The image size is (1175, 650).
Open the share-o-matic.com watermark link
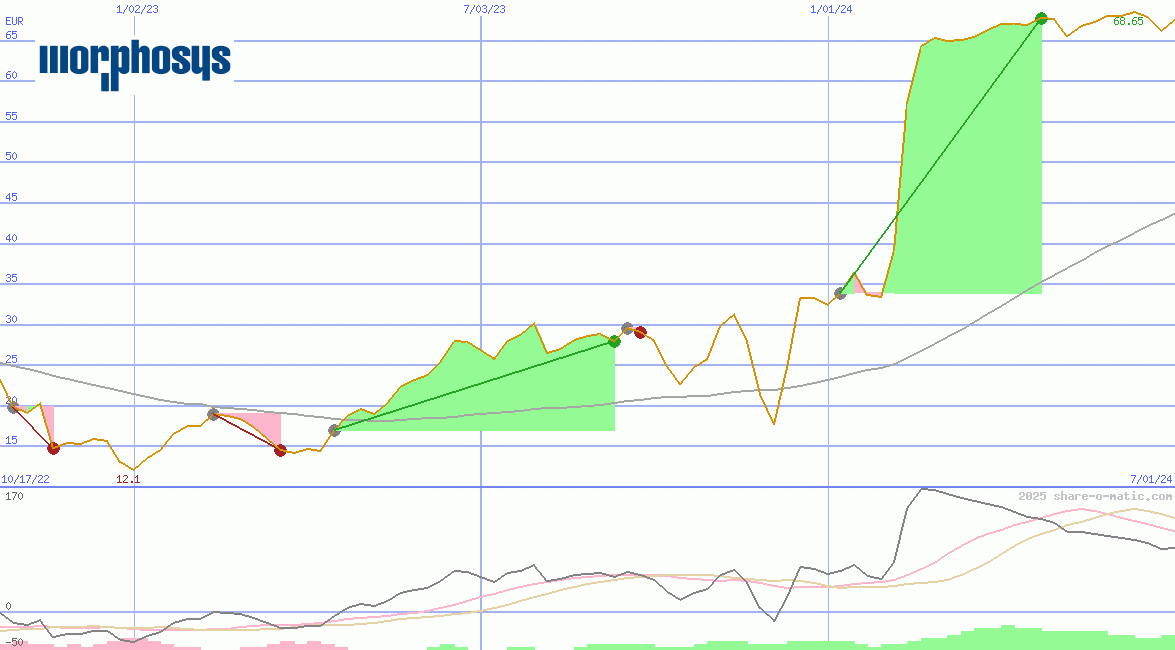click(x=1095, y=496)
